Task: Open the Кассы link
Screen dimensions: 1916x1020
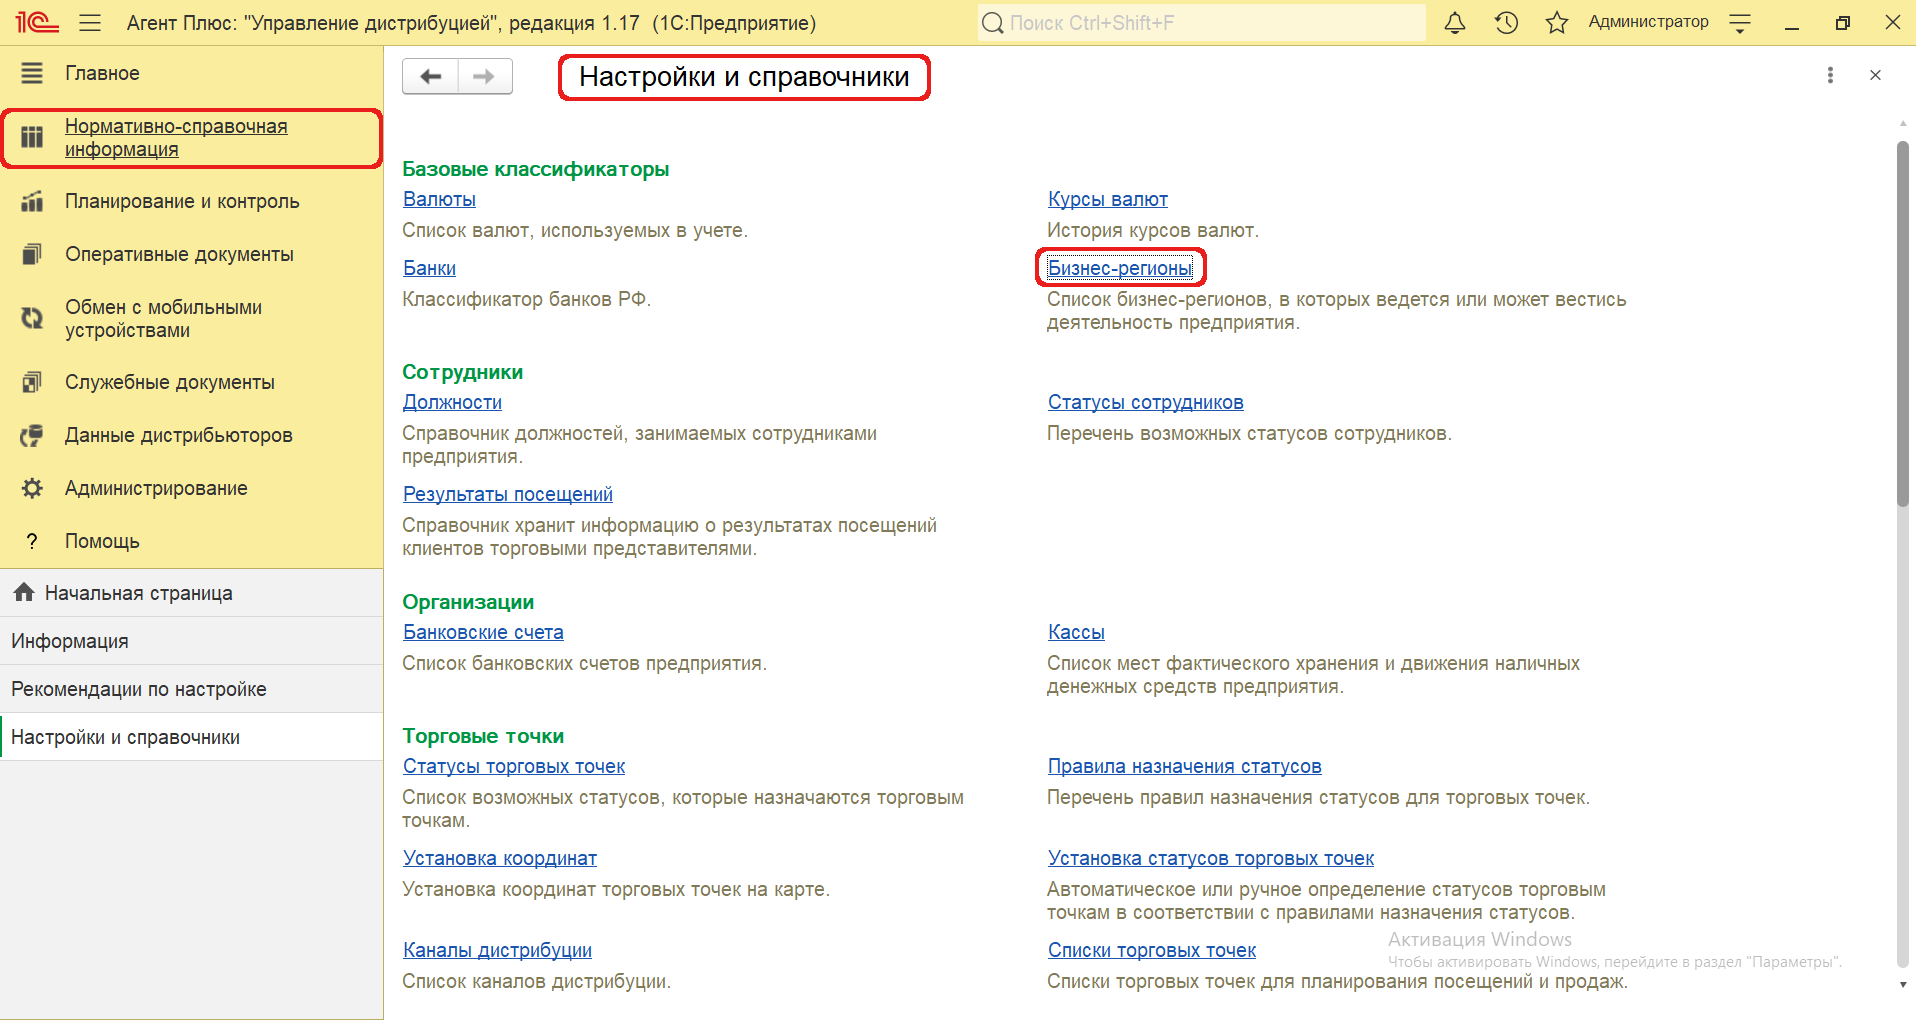Action: (x=1075, y=632)
